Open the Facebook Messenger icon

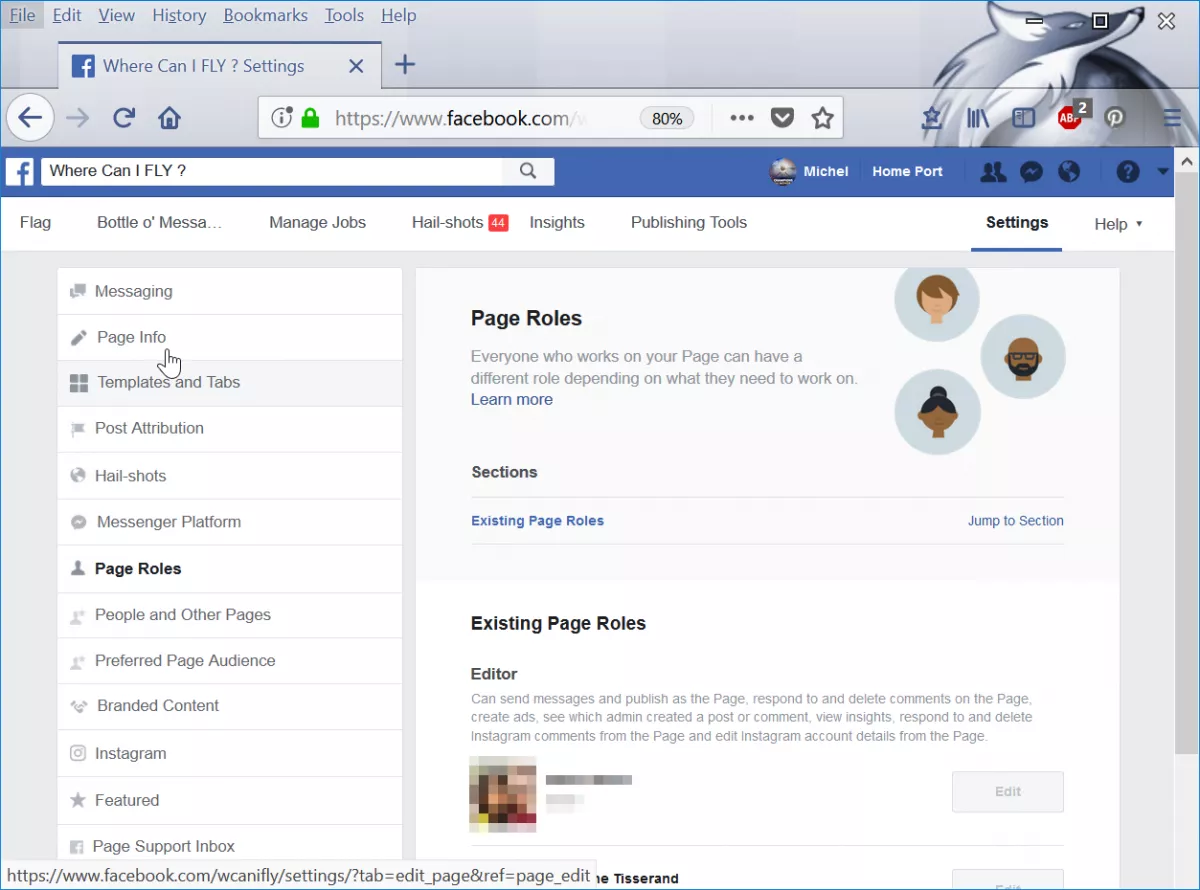pyautogui.click(x=1031, y=172)
